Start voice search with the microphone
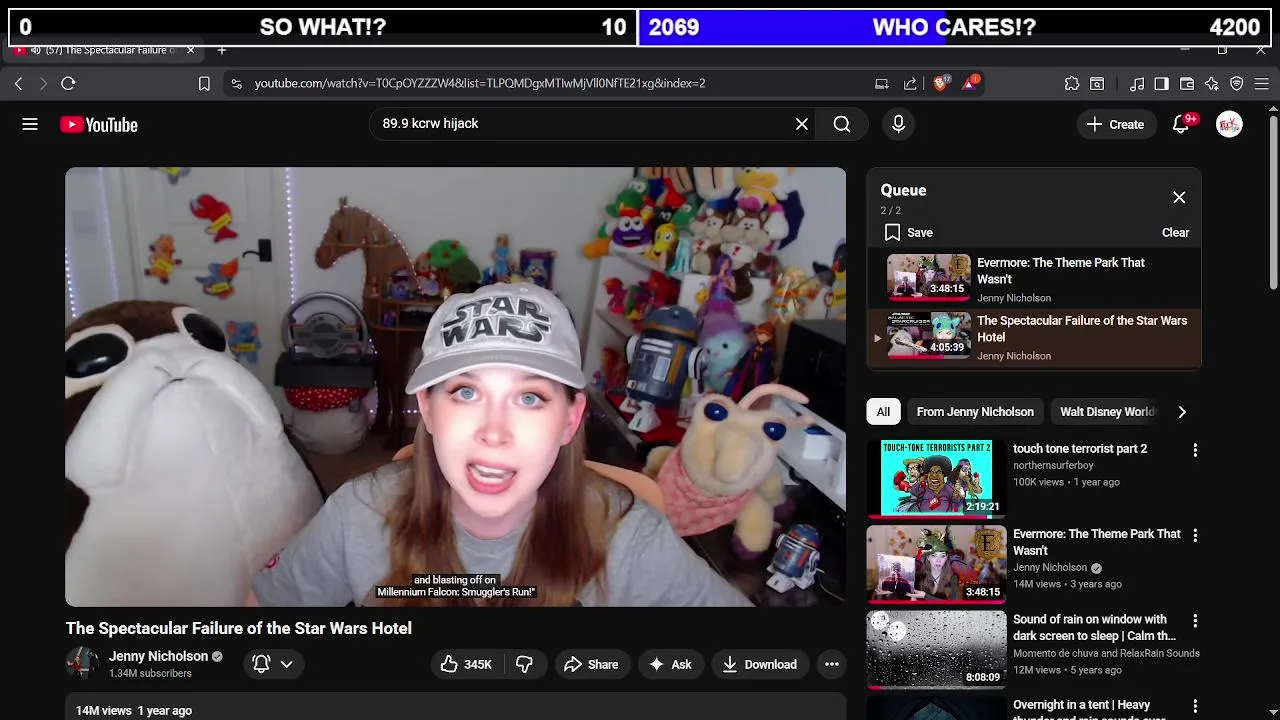1280x720 pixels. (898, 124)
